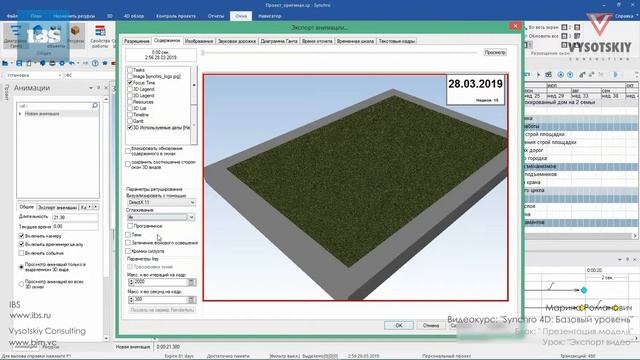Enable the Тени checkbox
Viewport: 640px width, 360px height.
pyautogui.click(x=128, y=235)
